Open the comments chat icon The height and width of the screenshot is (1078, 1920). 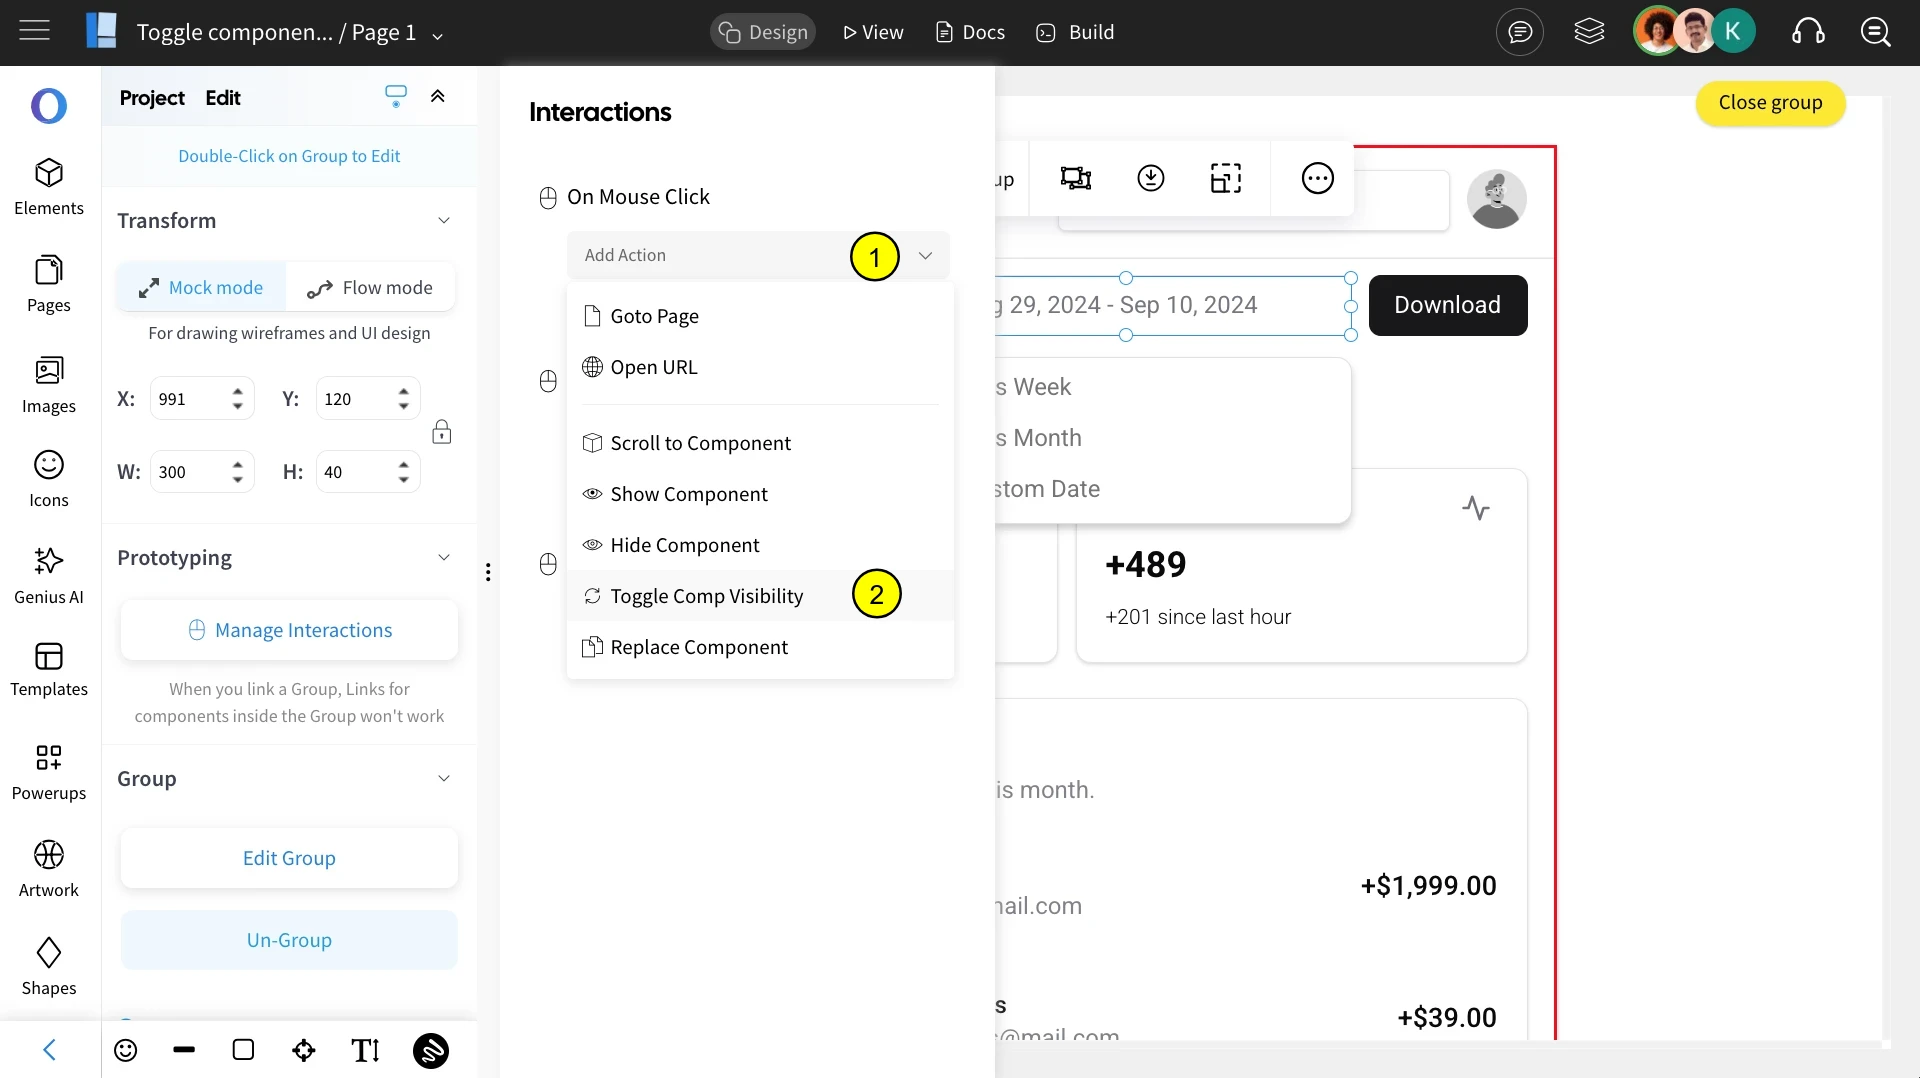pyautogui.click(x=1520, y=32)
